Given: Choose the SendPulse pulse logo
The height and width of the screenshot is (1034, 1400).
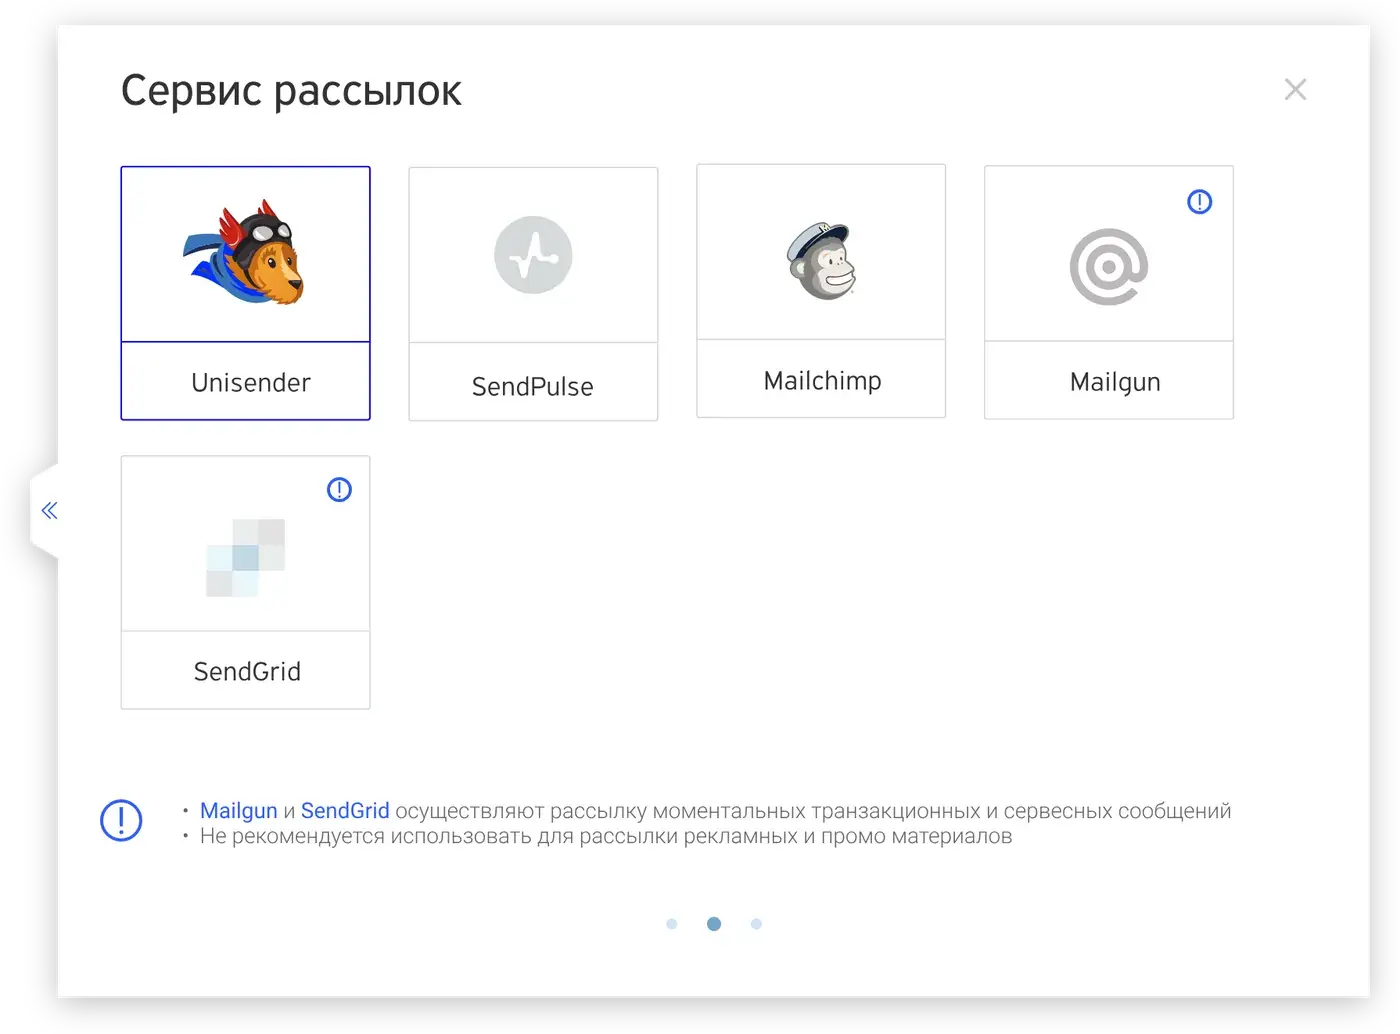Looking at the screenshot, I should [x=533, y=255].
